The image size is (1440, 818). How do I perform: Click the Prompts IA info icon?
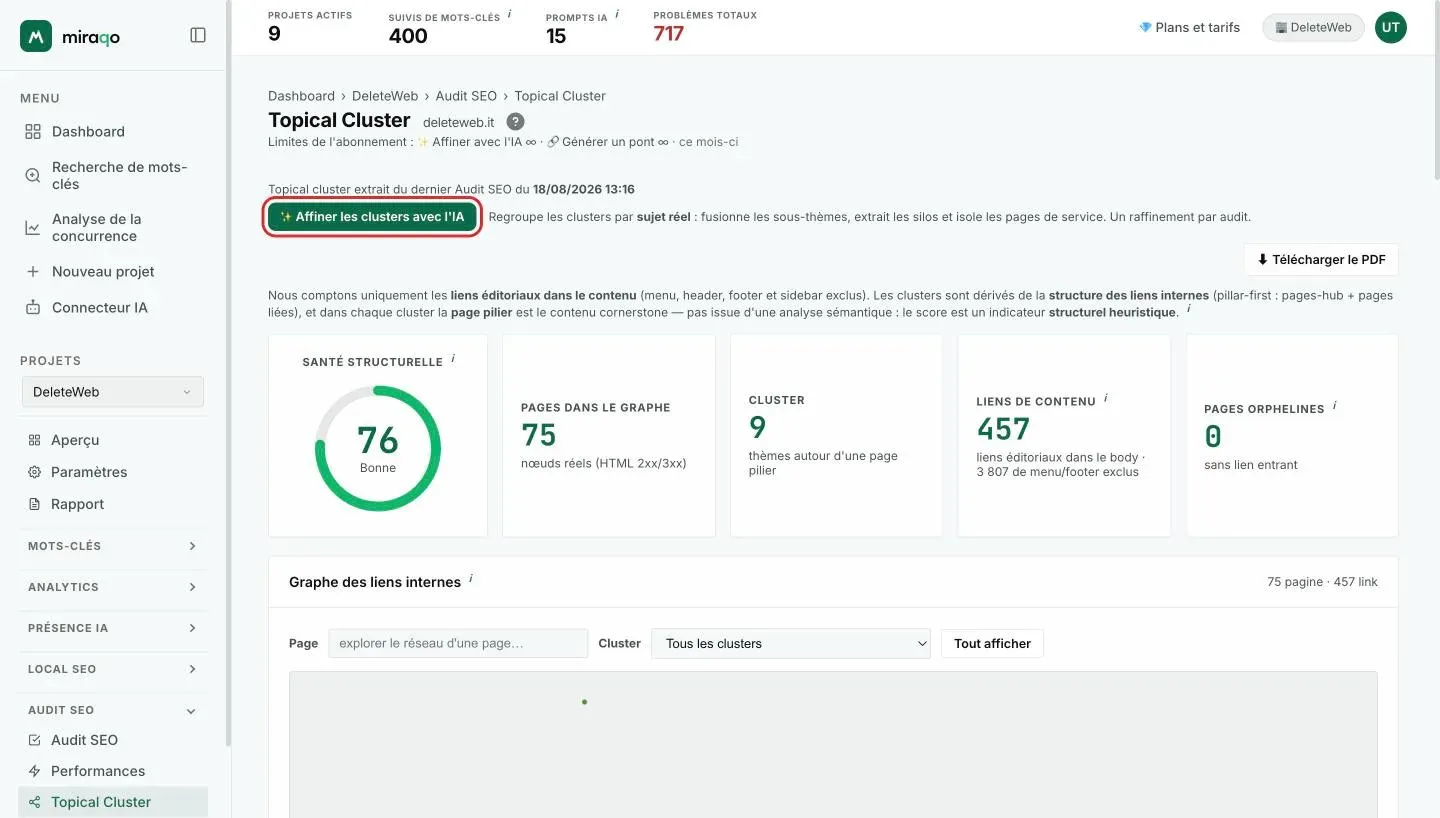point(617,14)
